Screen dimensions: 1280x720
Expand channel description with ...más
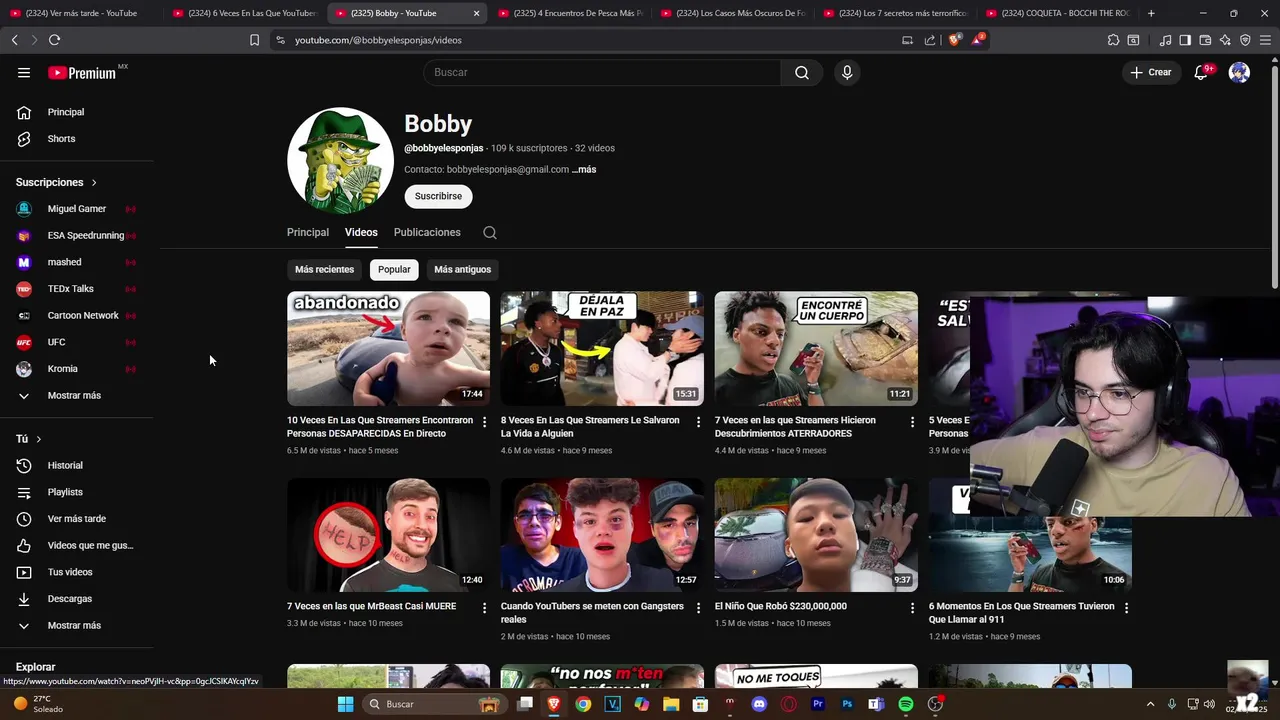pyautogui.click(x=584, y=170)
